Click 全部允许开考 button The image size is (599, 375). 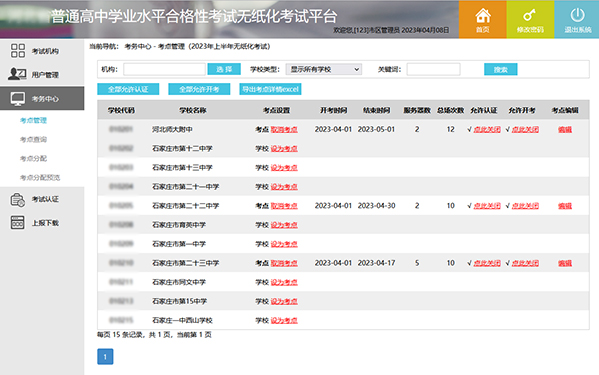click(x=199, y=89)
